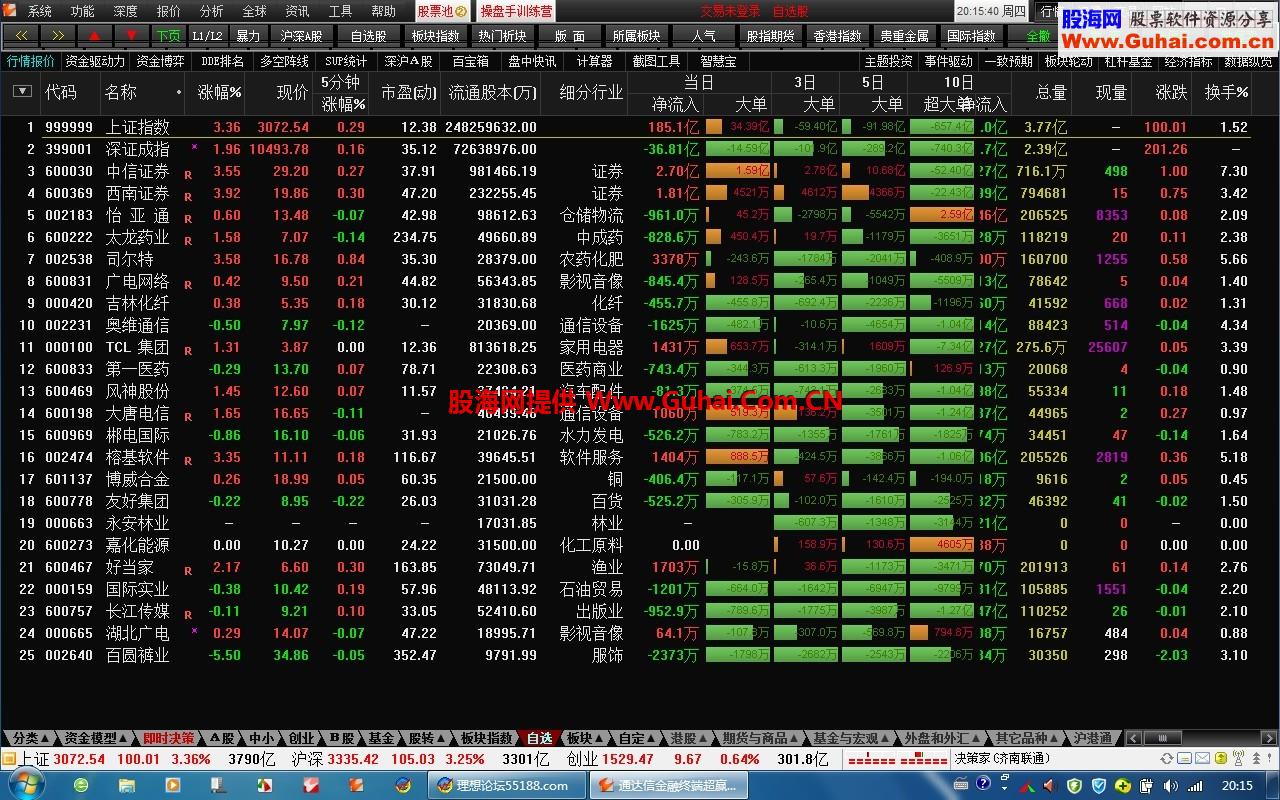Open the 计算器 calculator
The image size is (1280, 800).
(594, 61)
